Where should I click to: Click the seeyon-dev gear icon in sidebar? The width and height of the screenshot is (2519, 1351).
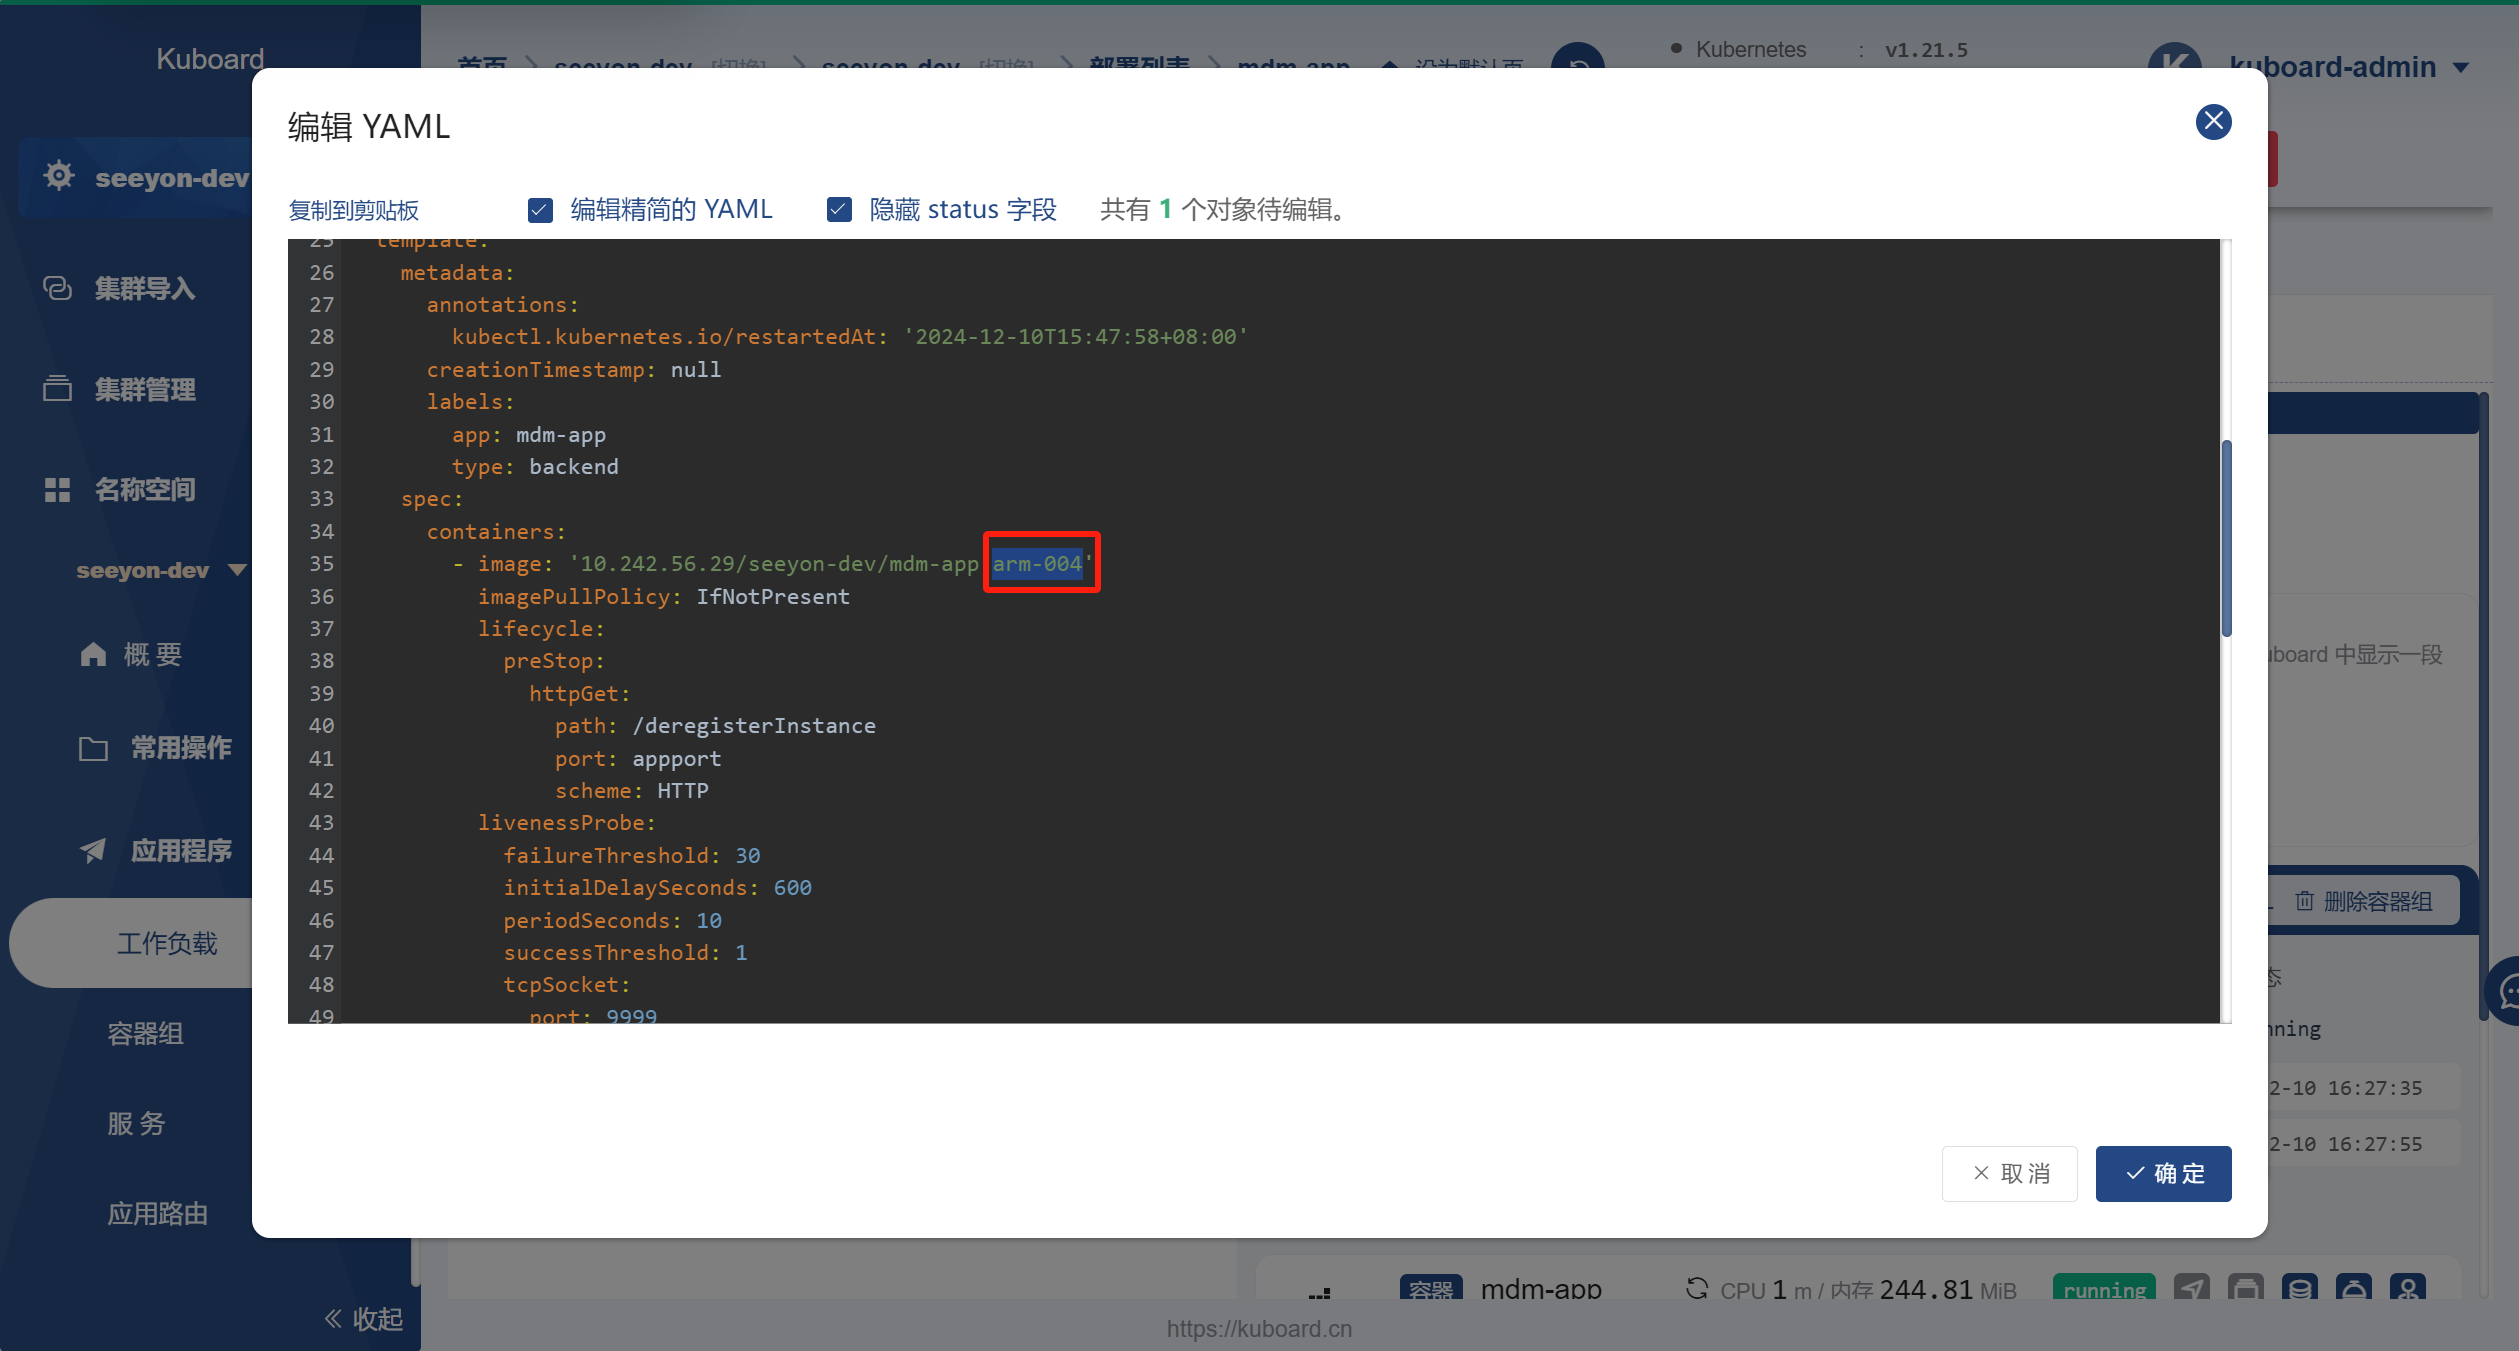[59, 176]
